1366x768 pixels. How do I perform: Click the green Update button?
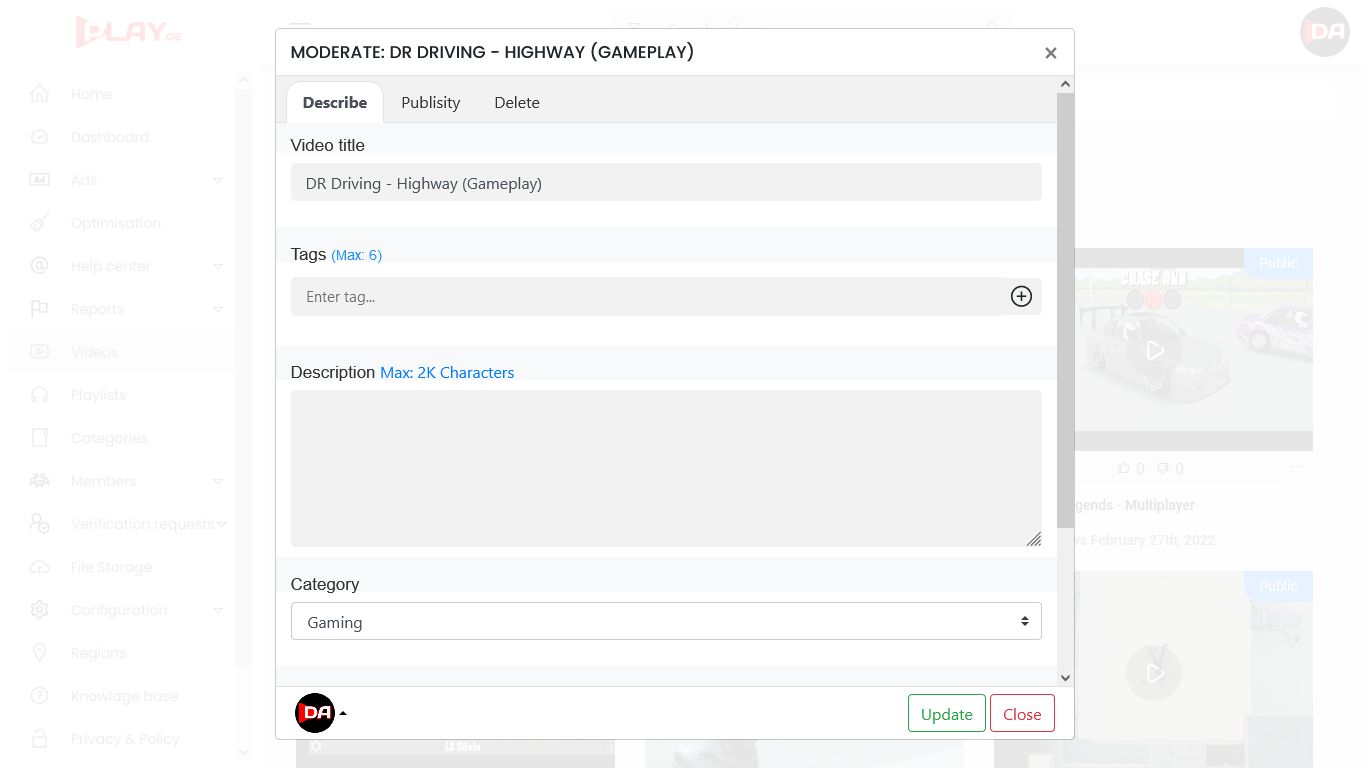[x=947, y=713]
